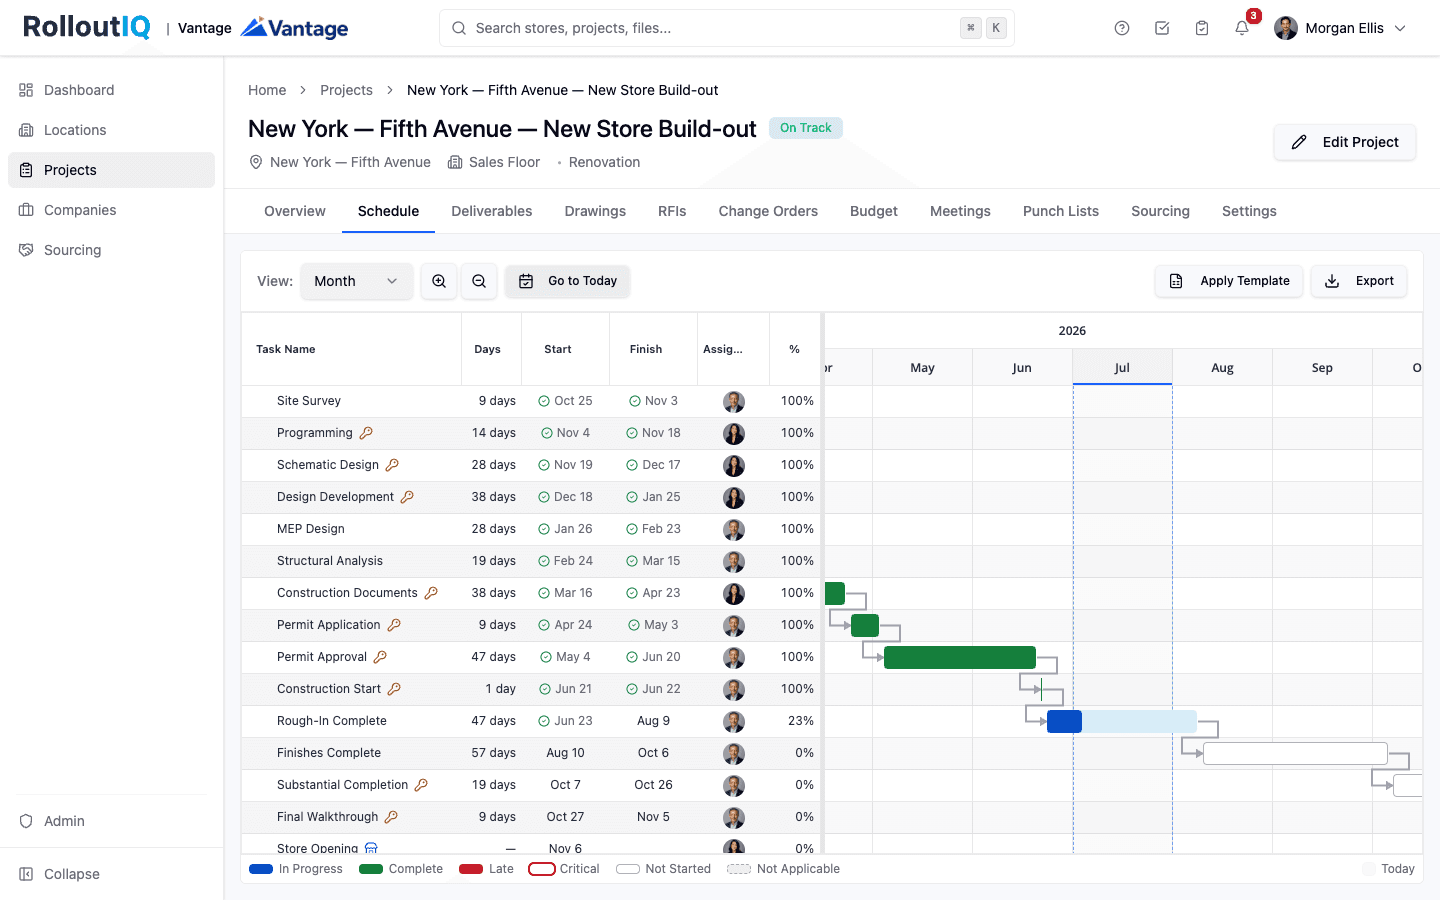Click assignee avatar in Finishes Complete row

pyautogui.click(x=734, y=753)
